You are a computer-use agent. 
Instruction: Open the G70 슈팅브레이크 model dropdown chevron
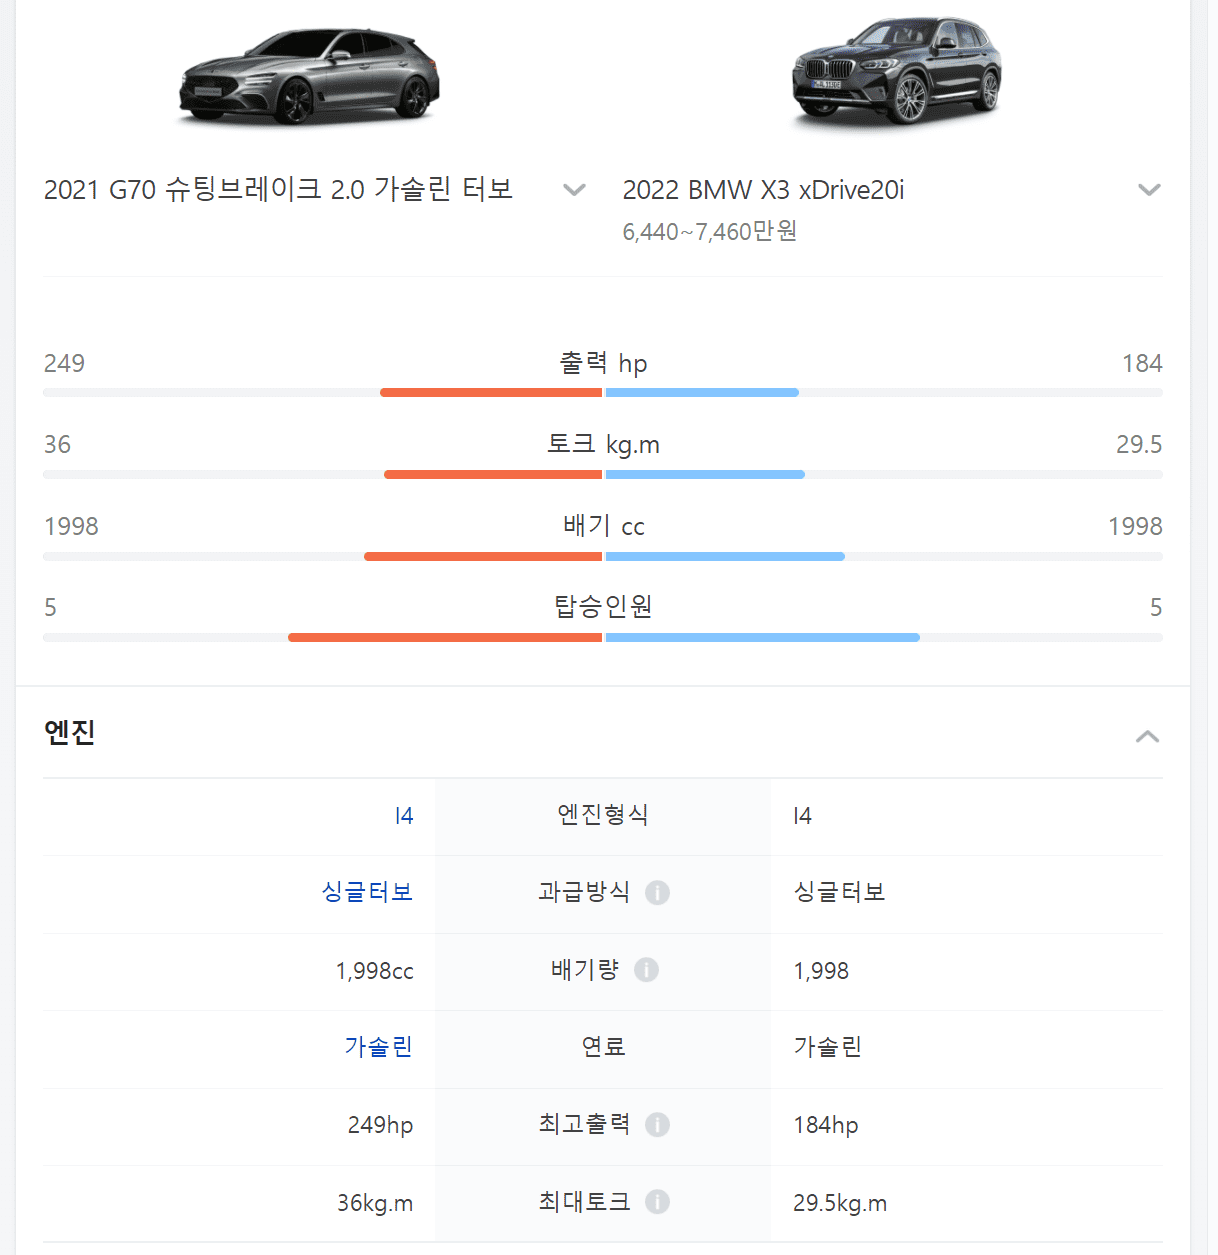pos(574,190)
